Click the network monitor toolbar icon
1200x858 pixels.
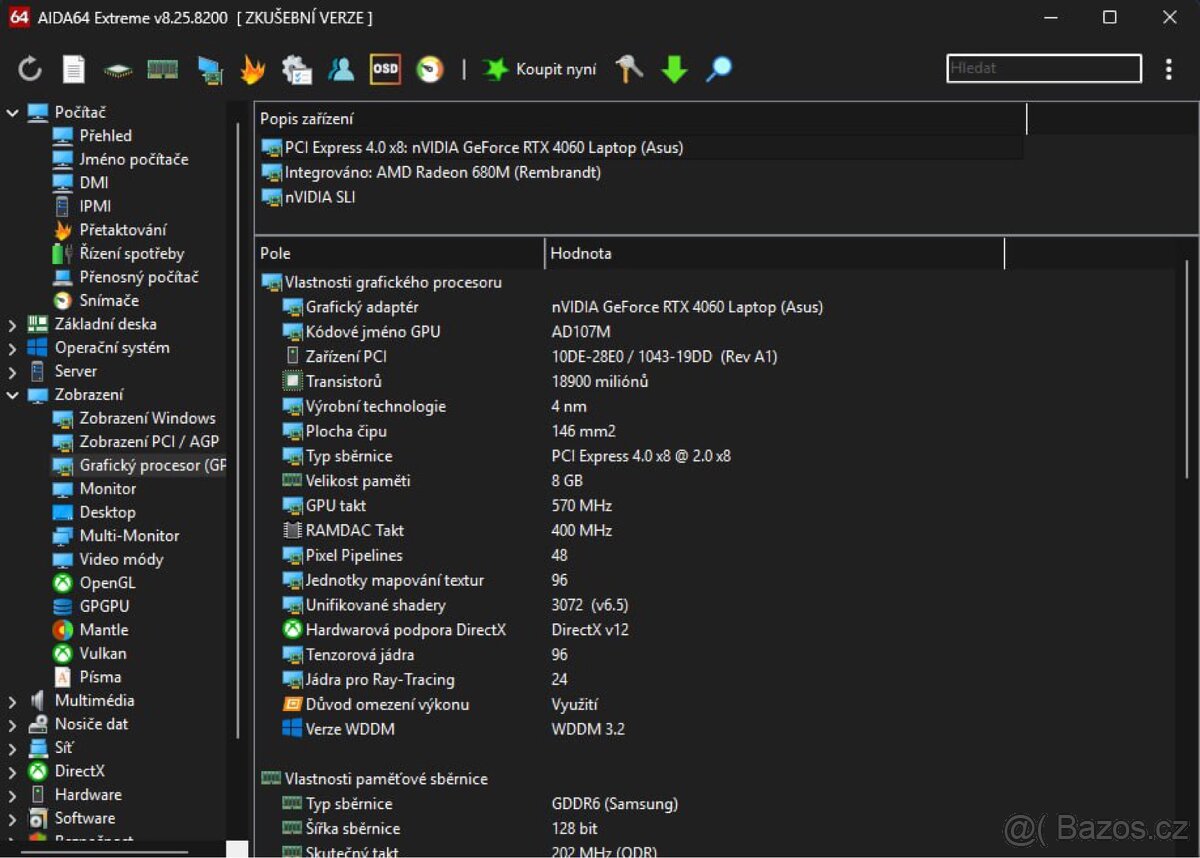pyautogui.click(x=209, y=70)
